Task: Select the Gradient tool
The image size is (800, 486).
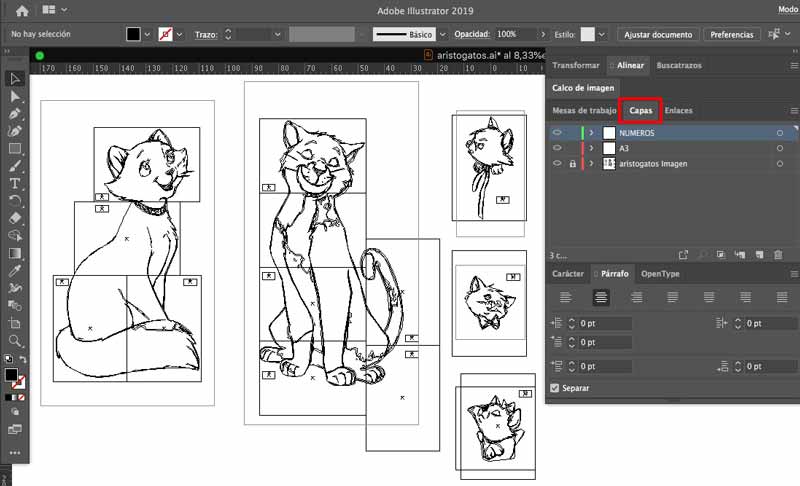Action: (15, 253)
